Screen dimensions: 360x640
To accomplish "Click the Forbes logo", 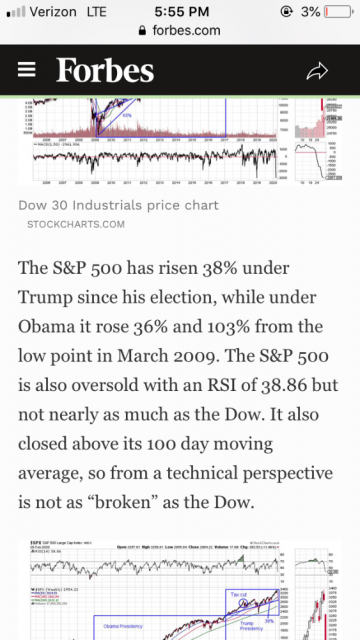I will point(105,70).
